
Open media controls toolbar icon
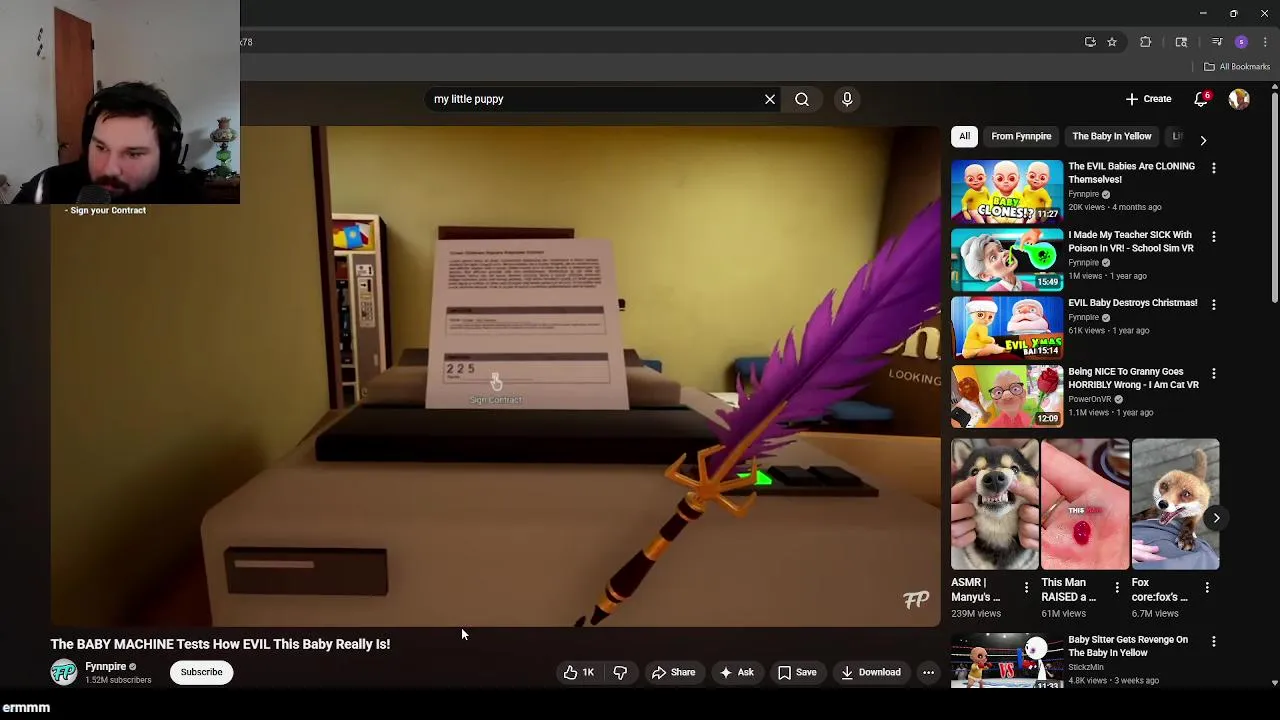click(x=1217, y=42)
